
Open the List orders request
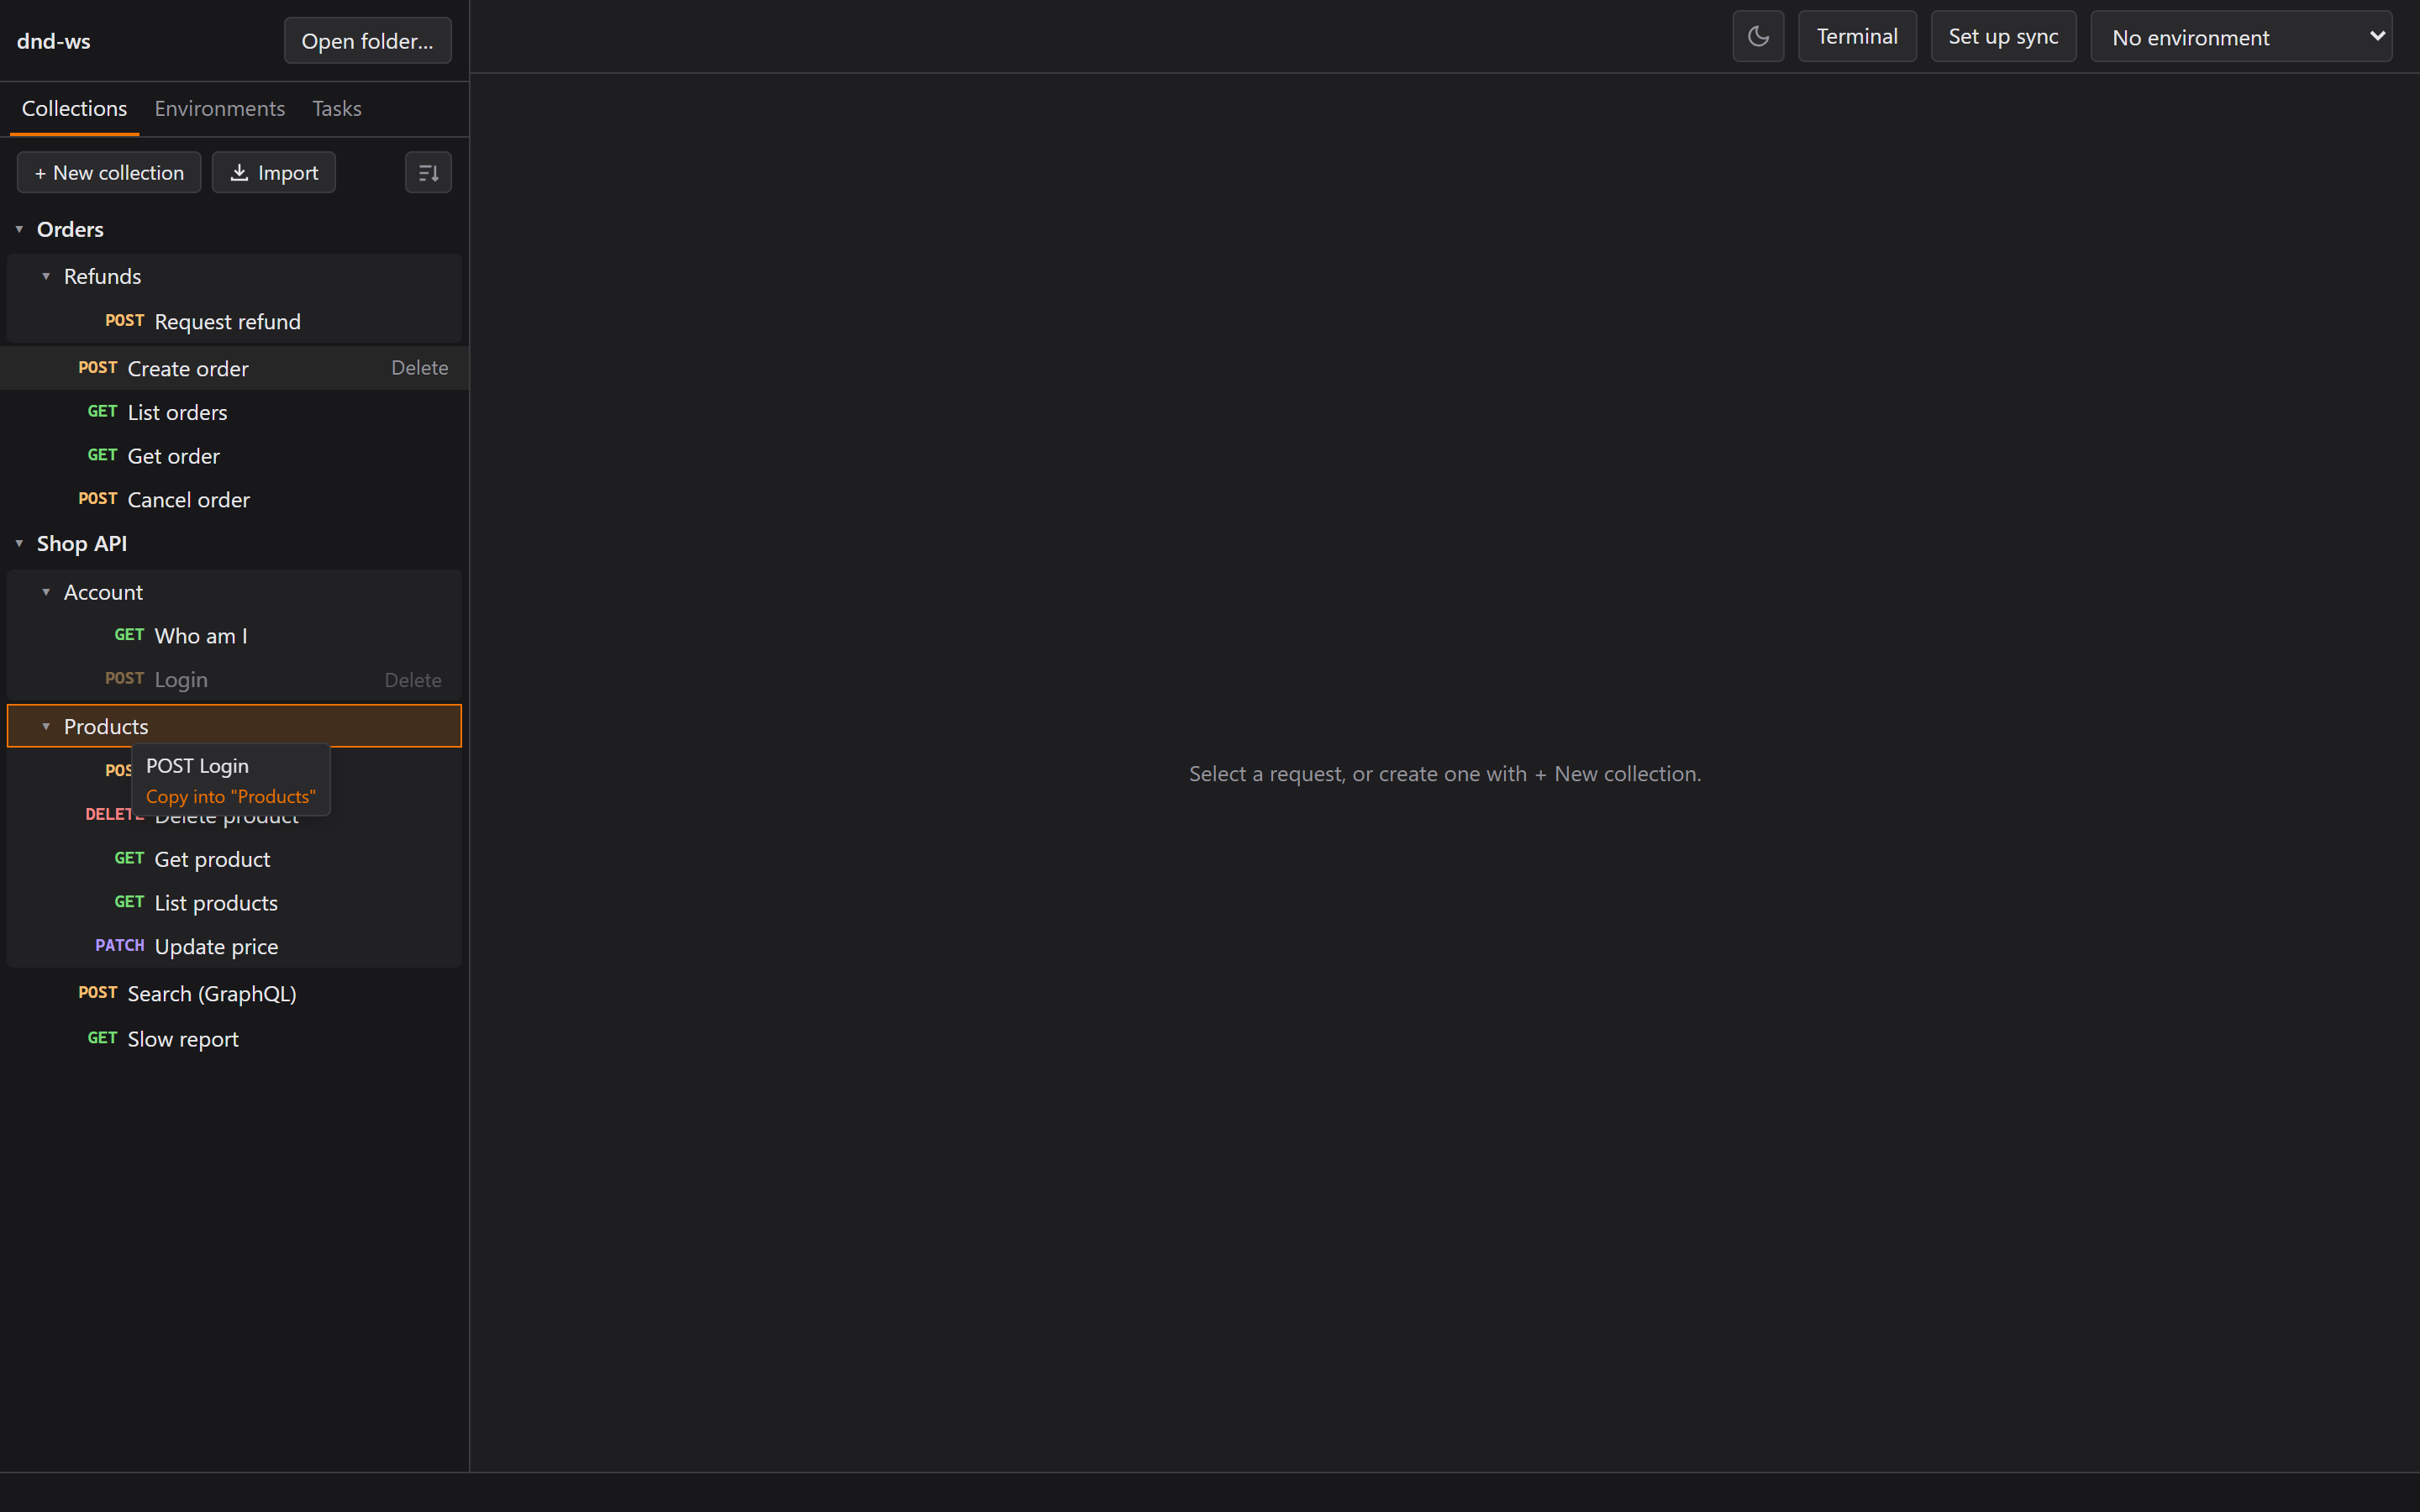[234, 412]
